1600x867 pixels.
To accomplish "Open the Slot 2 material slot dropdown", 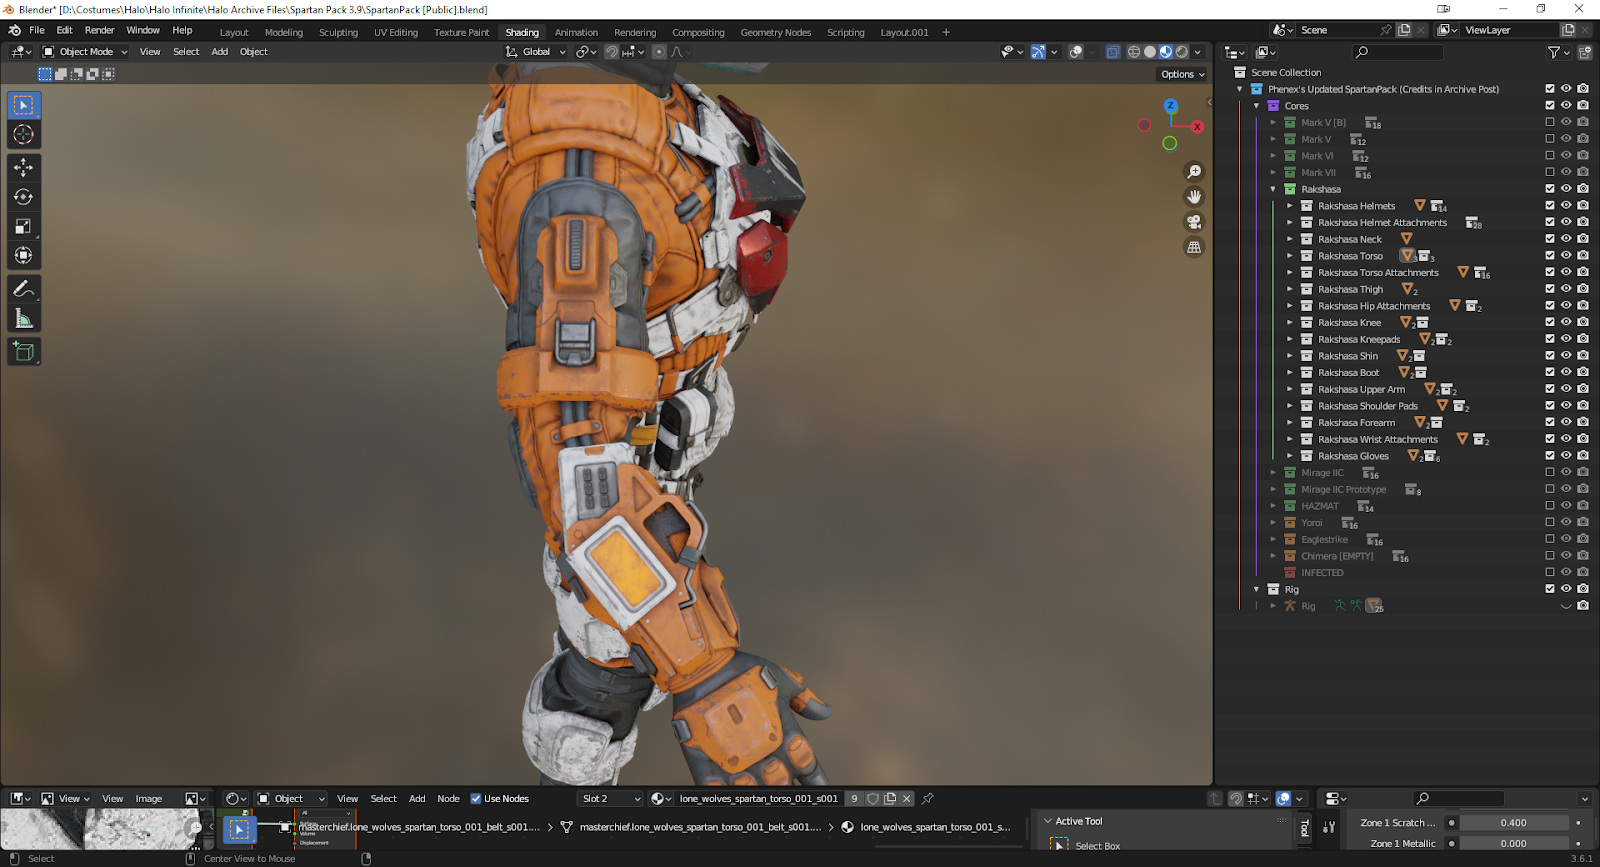I will [x=611, y=798].
